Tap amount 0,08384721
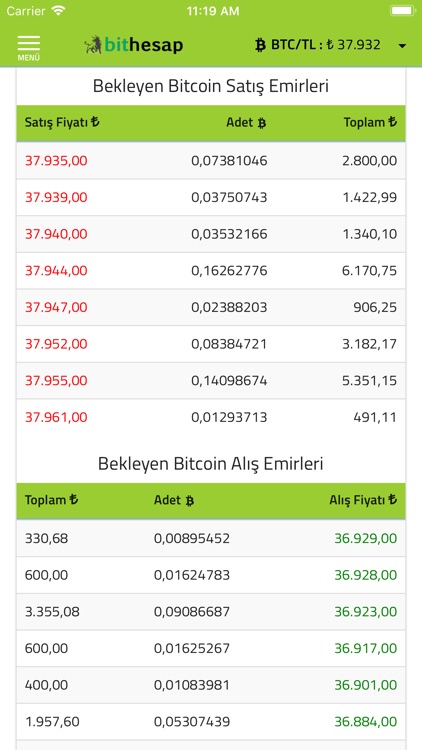 [x=229, y=344]
